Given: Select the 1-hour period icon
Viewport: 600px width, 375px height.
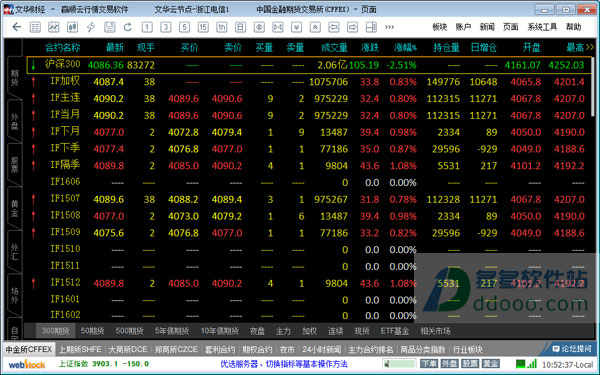Looking at the screenshot, I should point(222,27).
